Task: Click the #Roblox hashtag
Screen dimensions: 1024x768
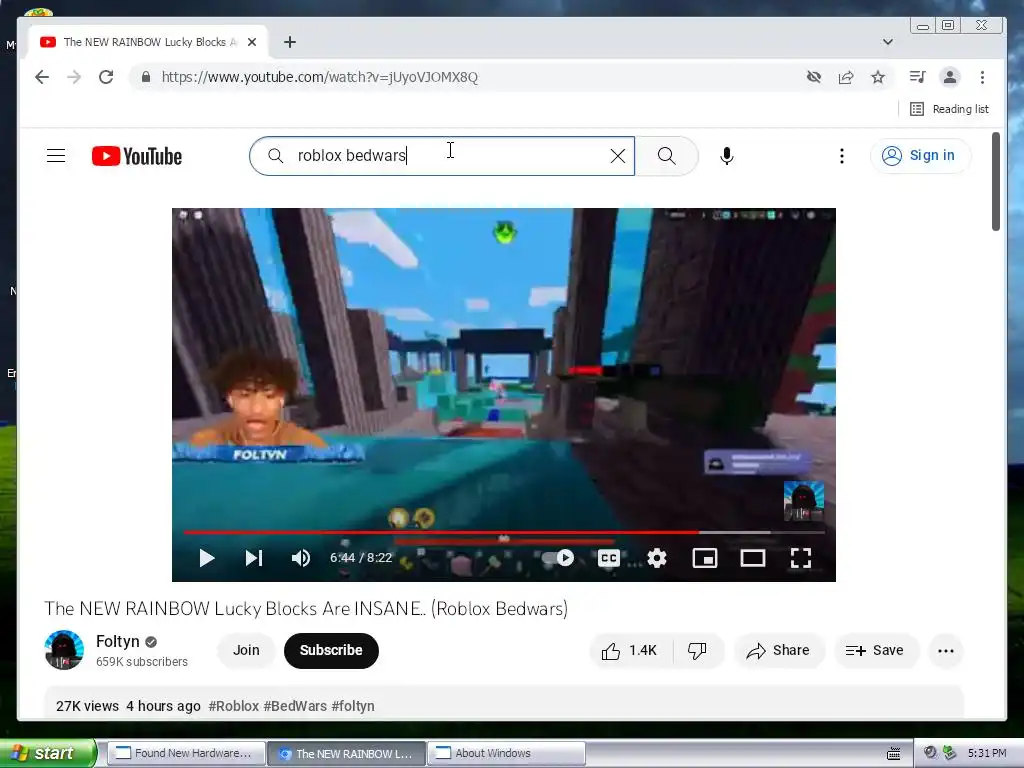Action: [234, 706]
